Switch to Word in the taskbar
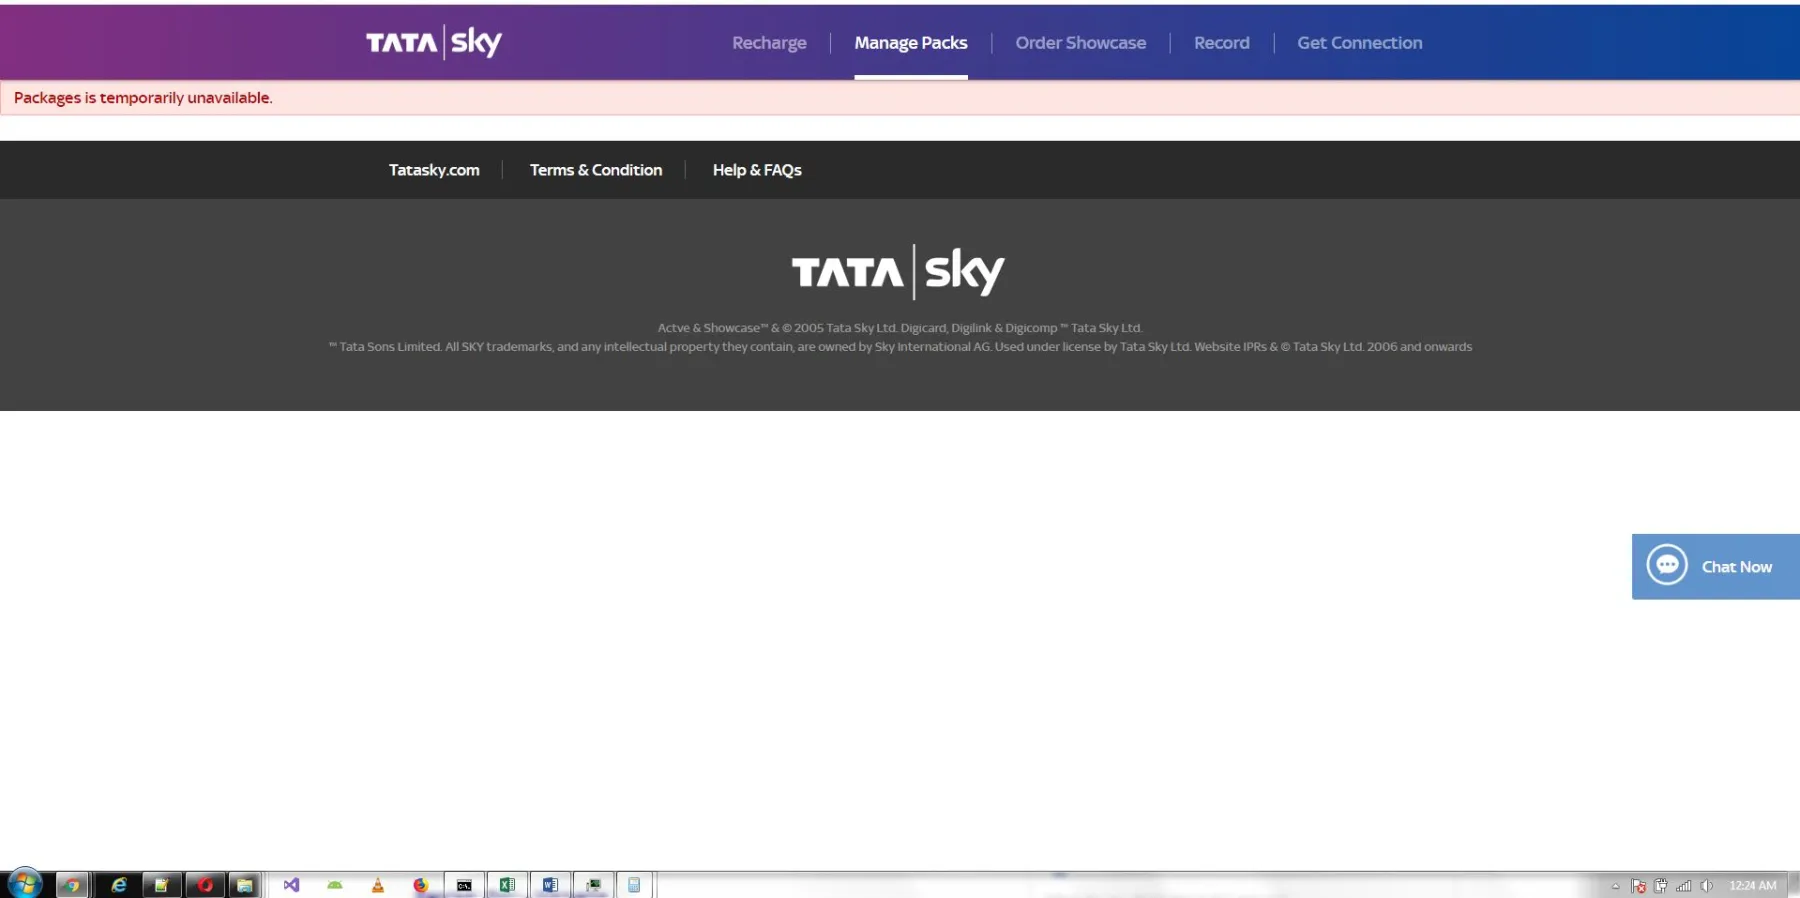Screen dimensions: 1800x898 pyautogui.click(x=550, y=885)
